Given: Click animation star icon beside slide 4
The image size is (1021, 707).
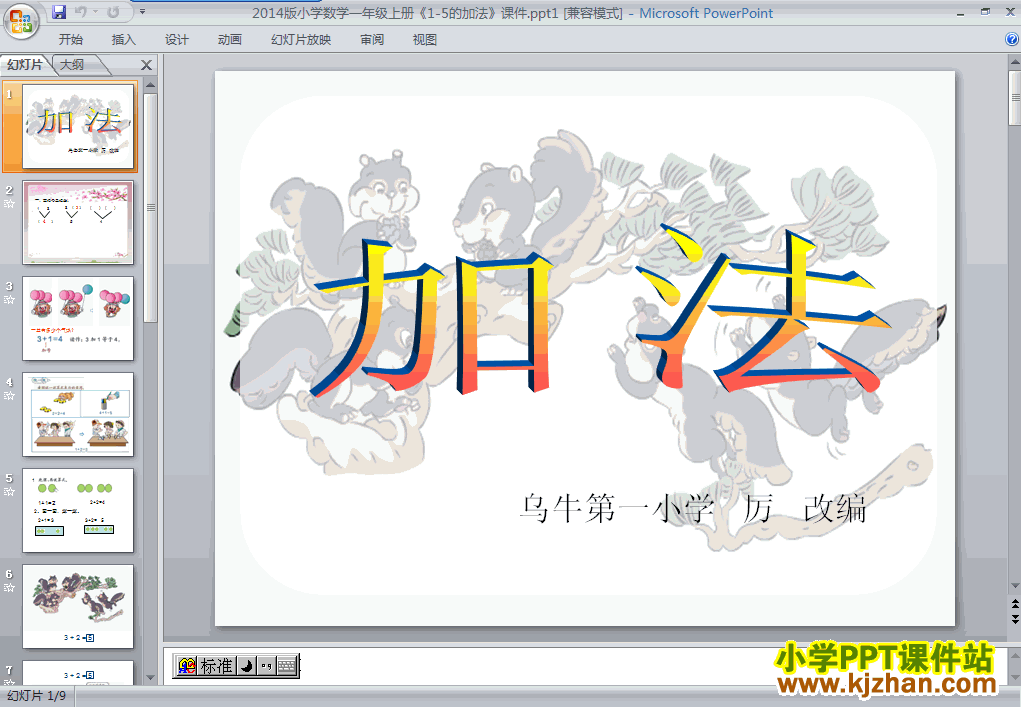Looking at the screenshot, I should click(x=9, y=396).
